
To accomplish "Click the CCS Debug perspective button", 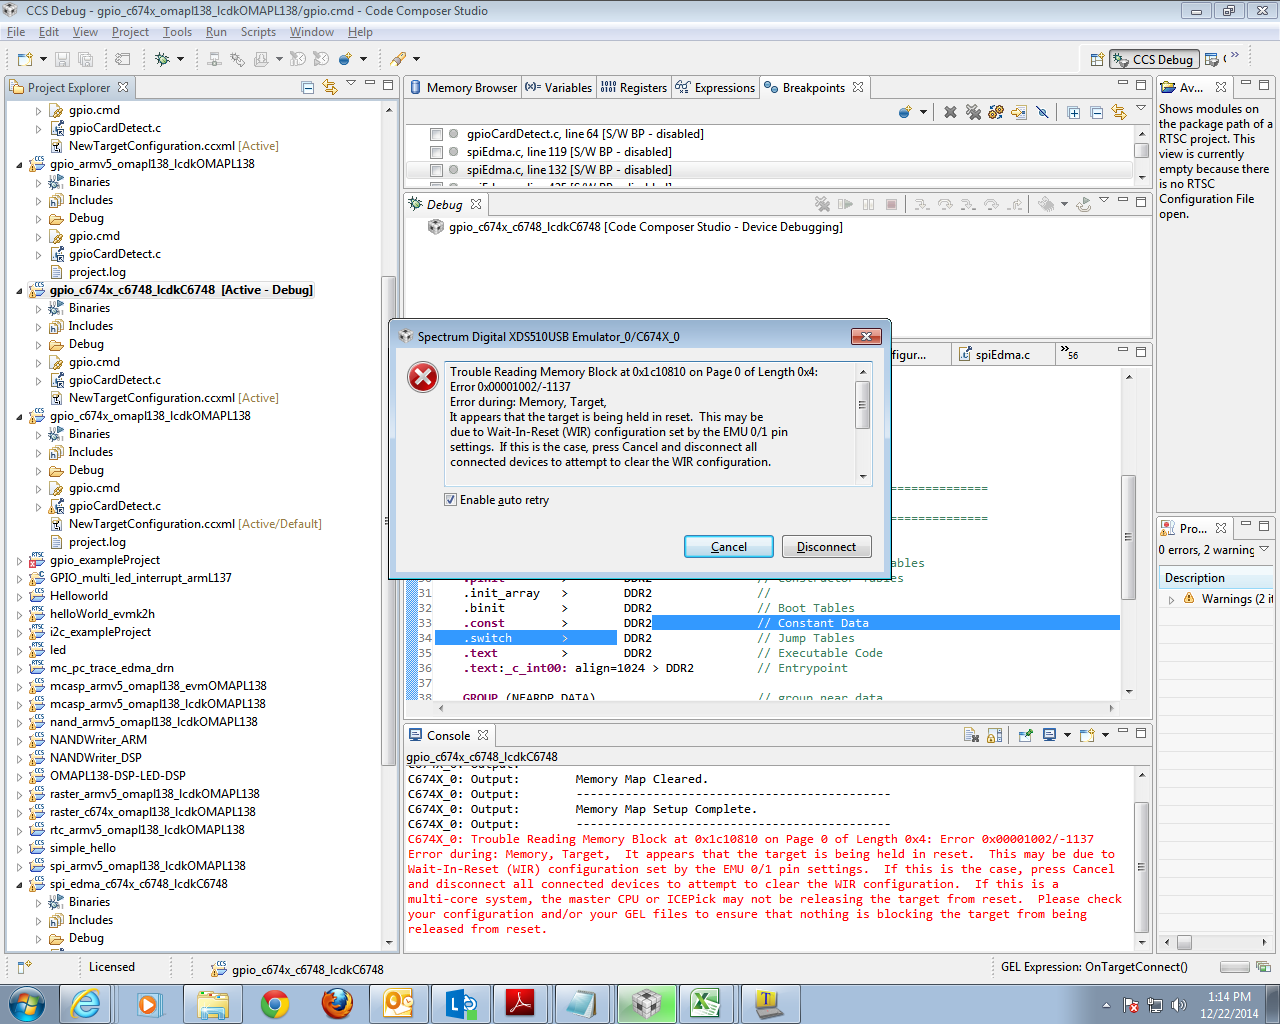I will click(x=1154, y=59).
